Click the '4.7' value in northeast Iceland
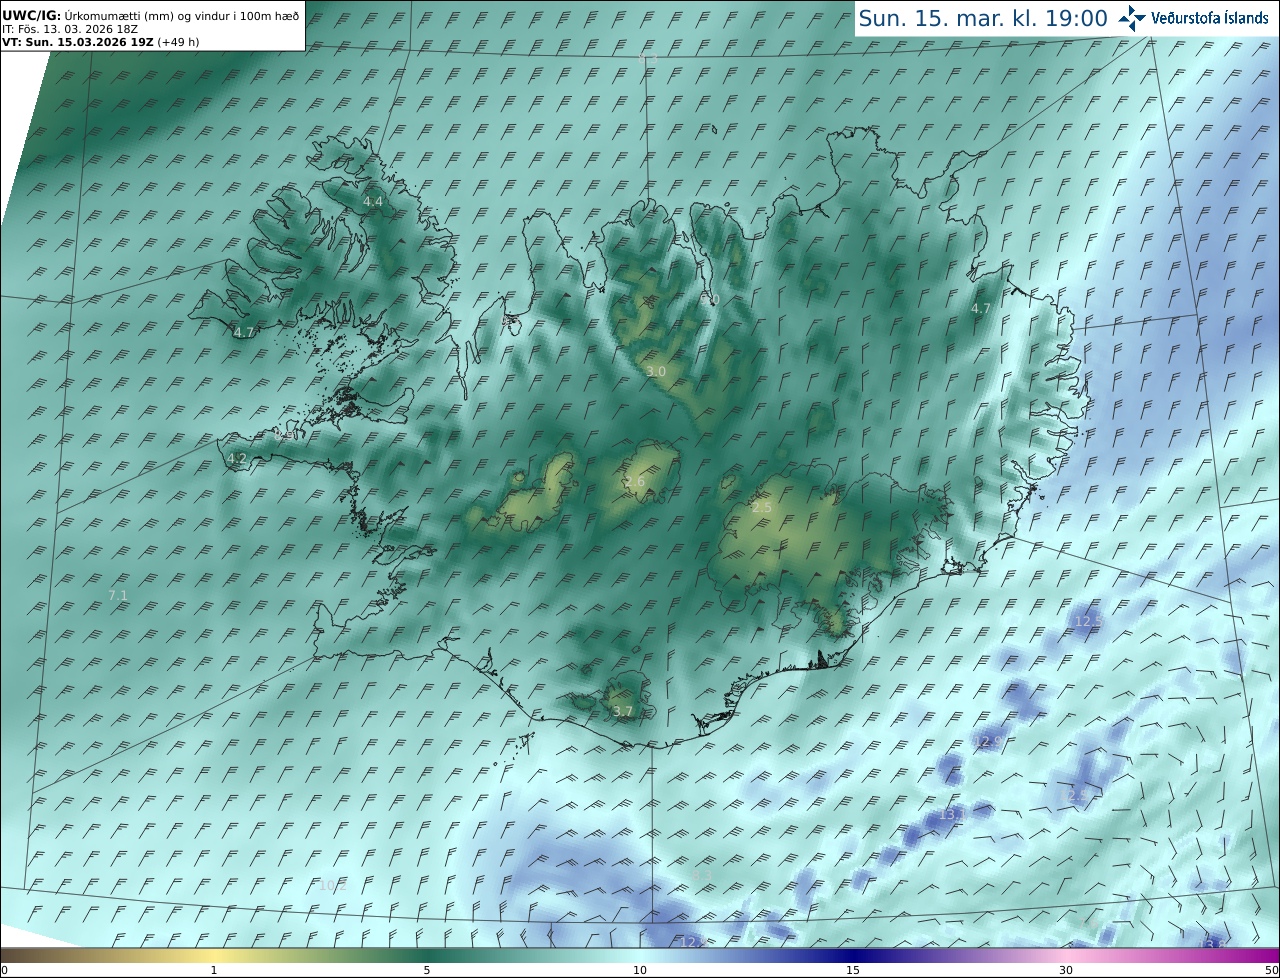Screen dimensions: 1280x978 981,309
